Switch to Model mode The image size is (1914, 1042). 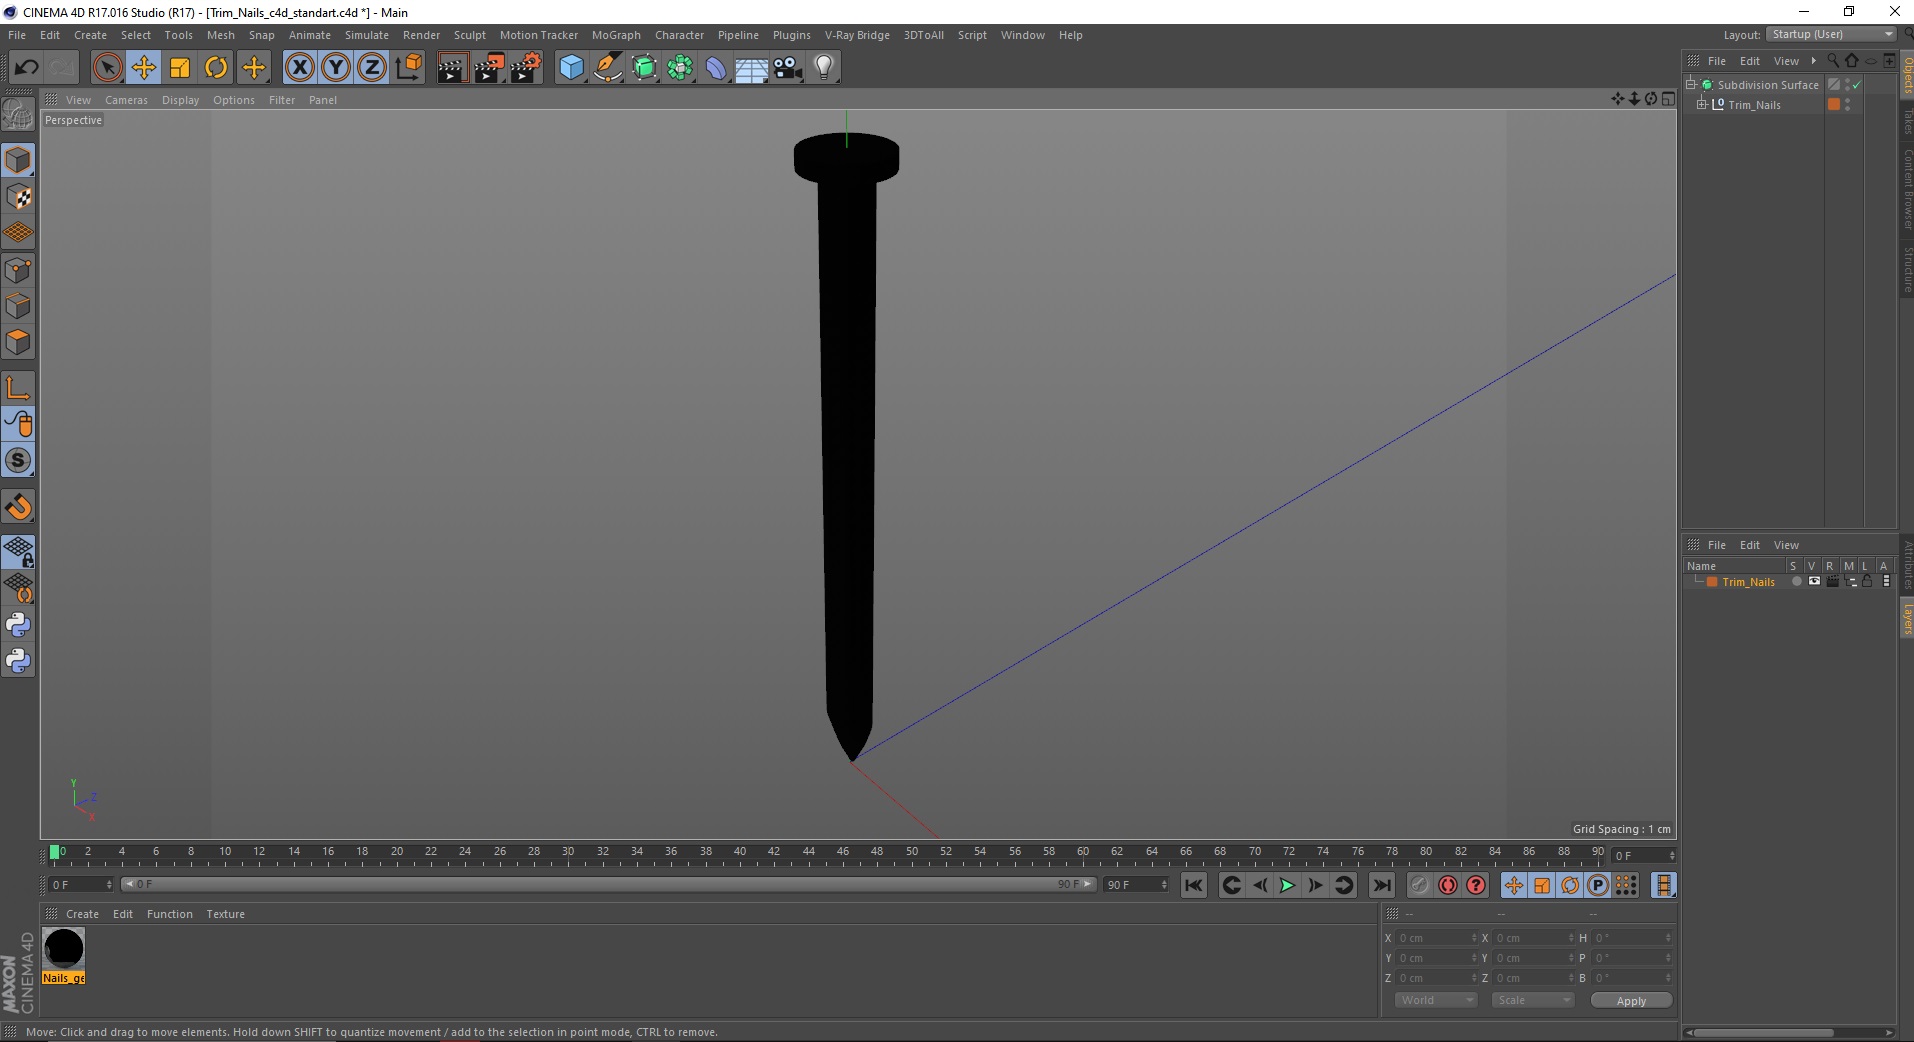pyautogui.click(x=18, y=160)
